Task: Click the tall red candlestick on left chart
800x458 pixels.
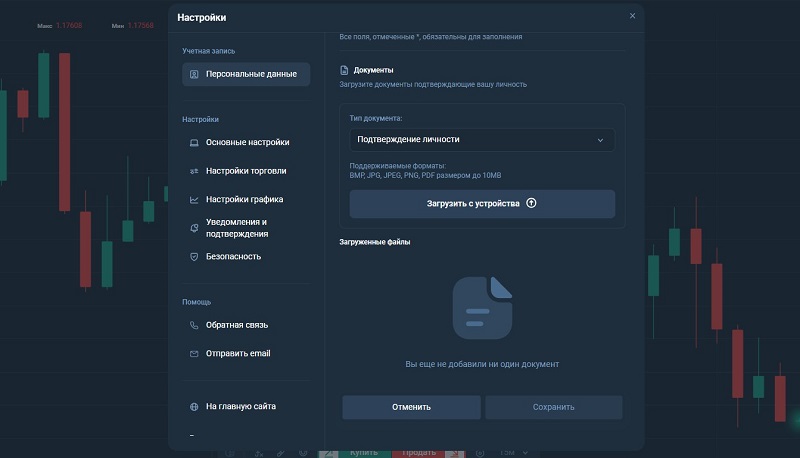Action: (65, 130)
